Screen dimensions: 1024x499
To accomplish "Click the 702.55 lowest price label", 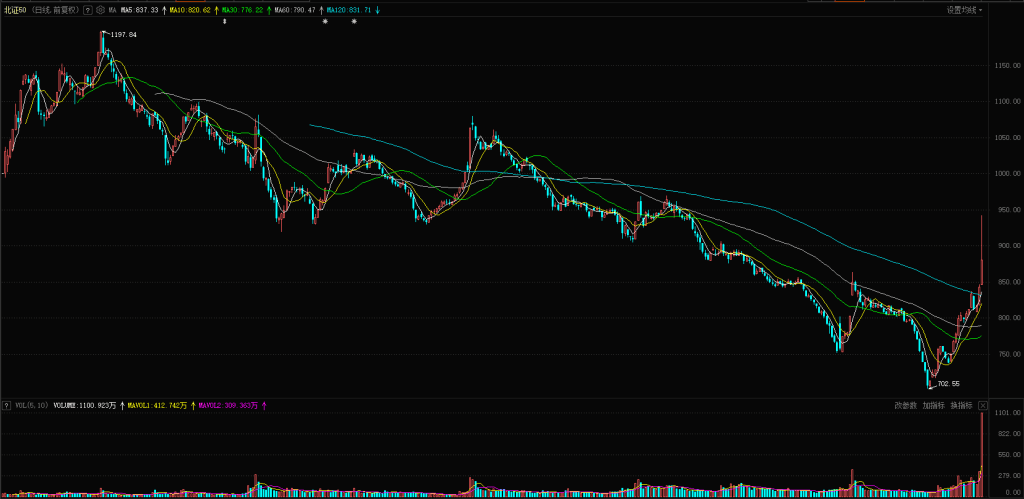I will click(944, 383).
